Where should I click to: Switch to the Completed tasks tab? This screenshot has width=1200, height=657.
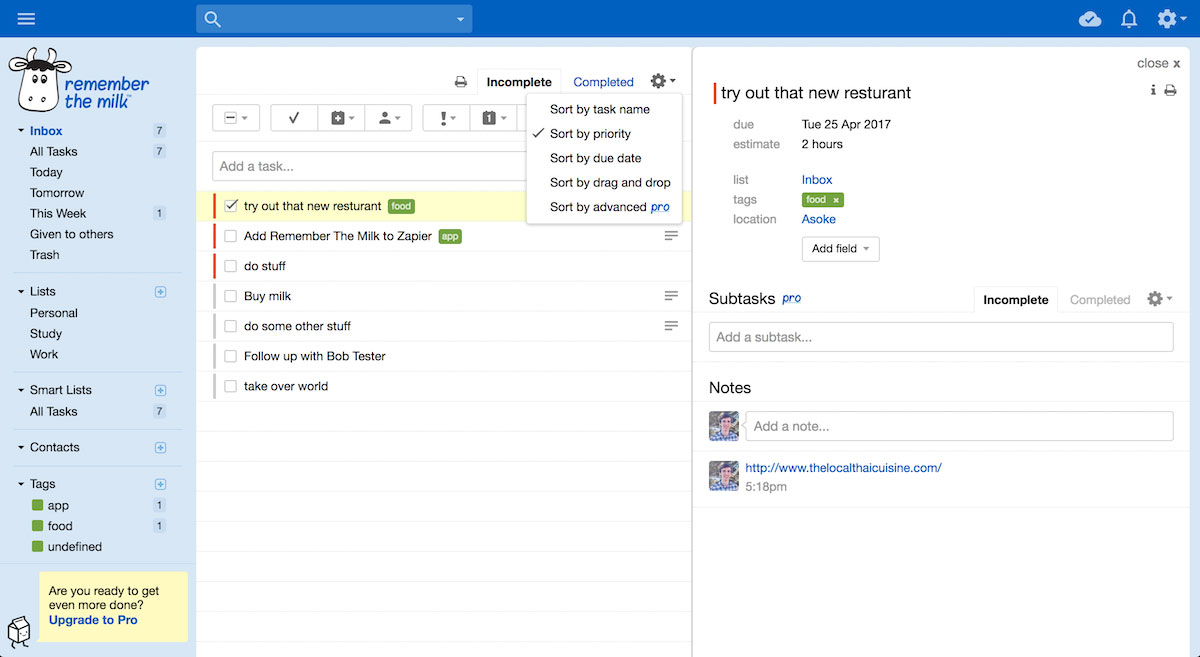603,82
